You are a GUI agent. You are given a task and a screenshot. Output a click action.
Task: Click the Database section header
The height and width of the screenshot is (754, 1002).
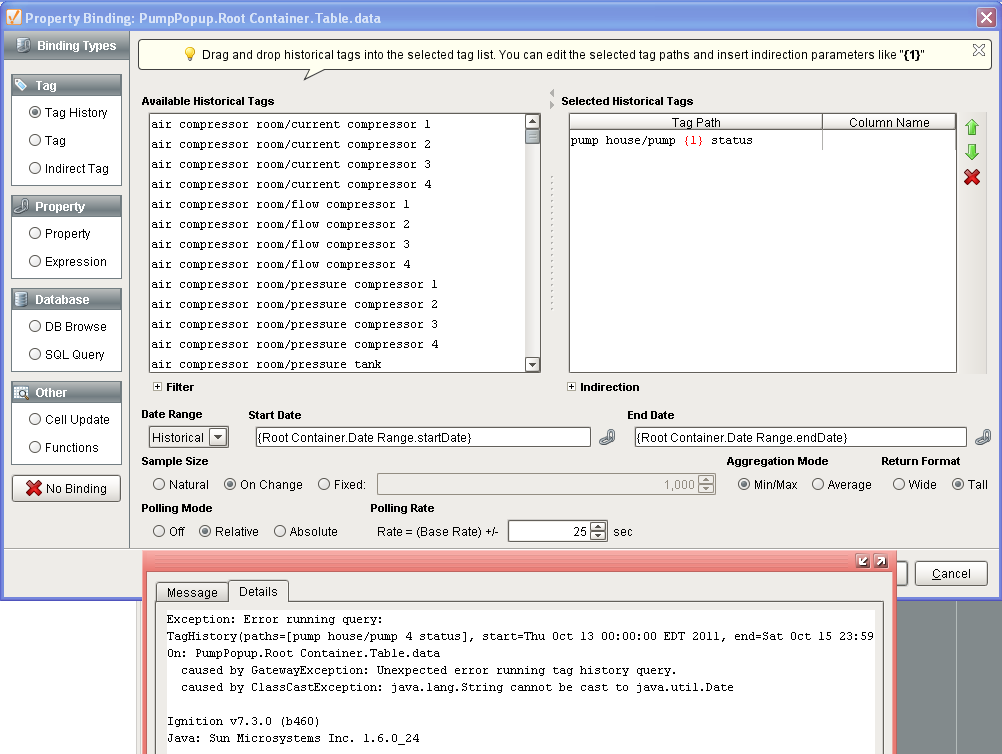pos(66,299)
